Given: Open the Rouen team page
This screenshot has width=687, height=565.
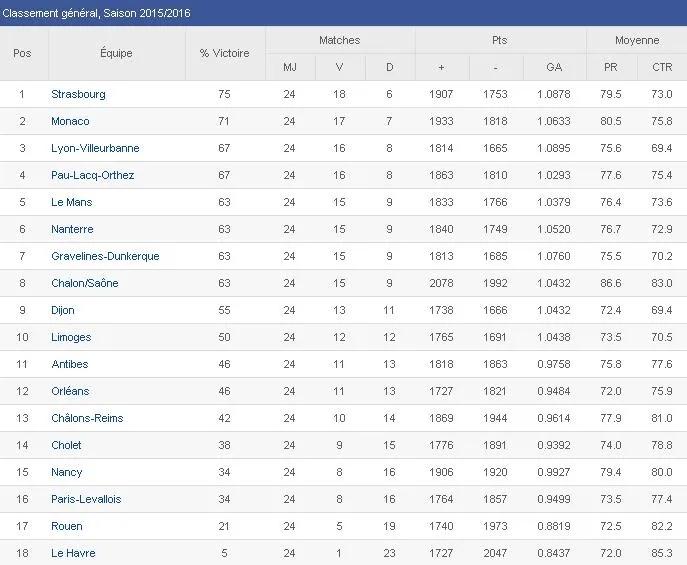Looking at the screenshot, I should click(x=67, y=526).
